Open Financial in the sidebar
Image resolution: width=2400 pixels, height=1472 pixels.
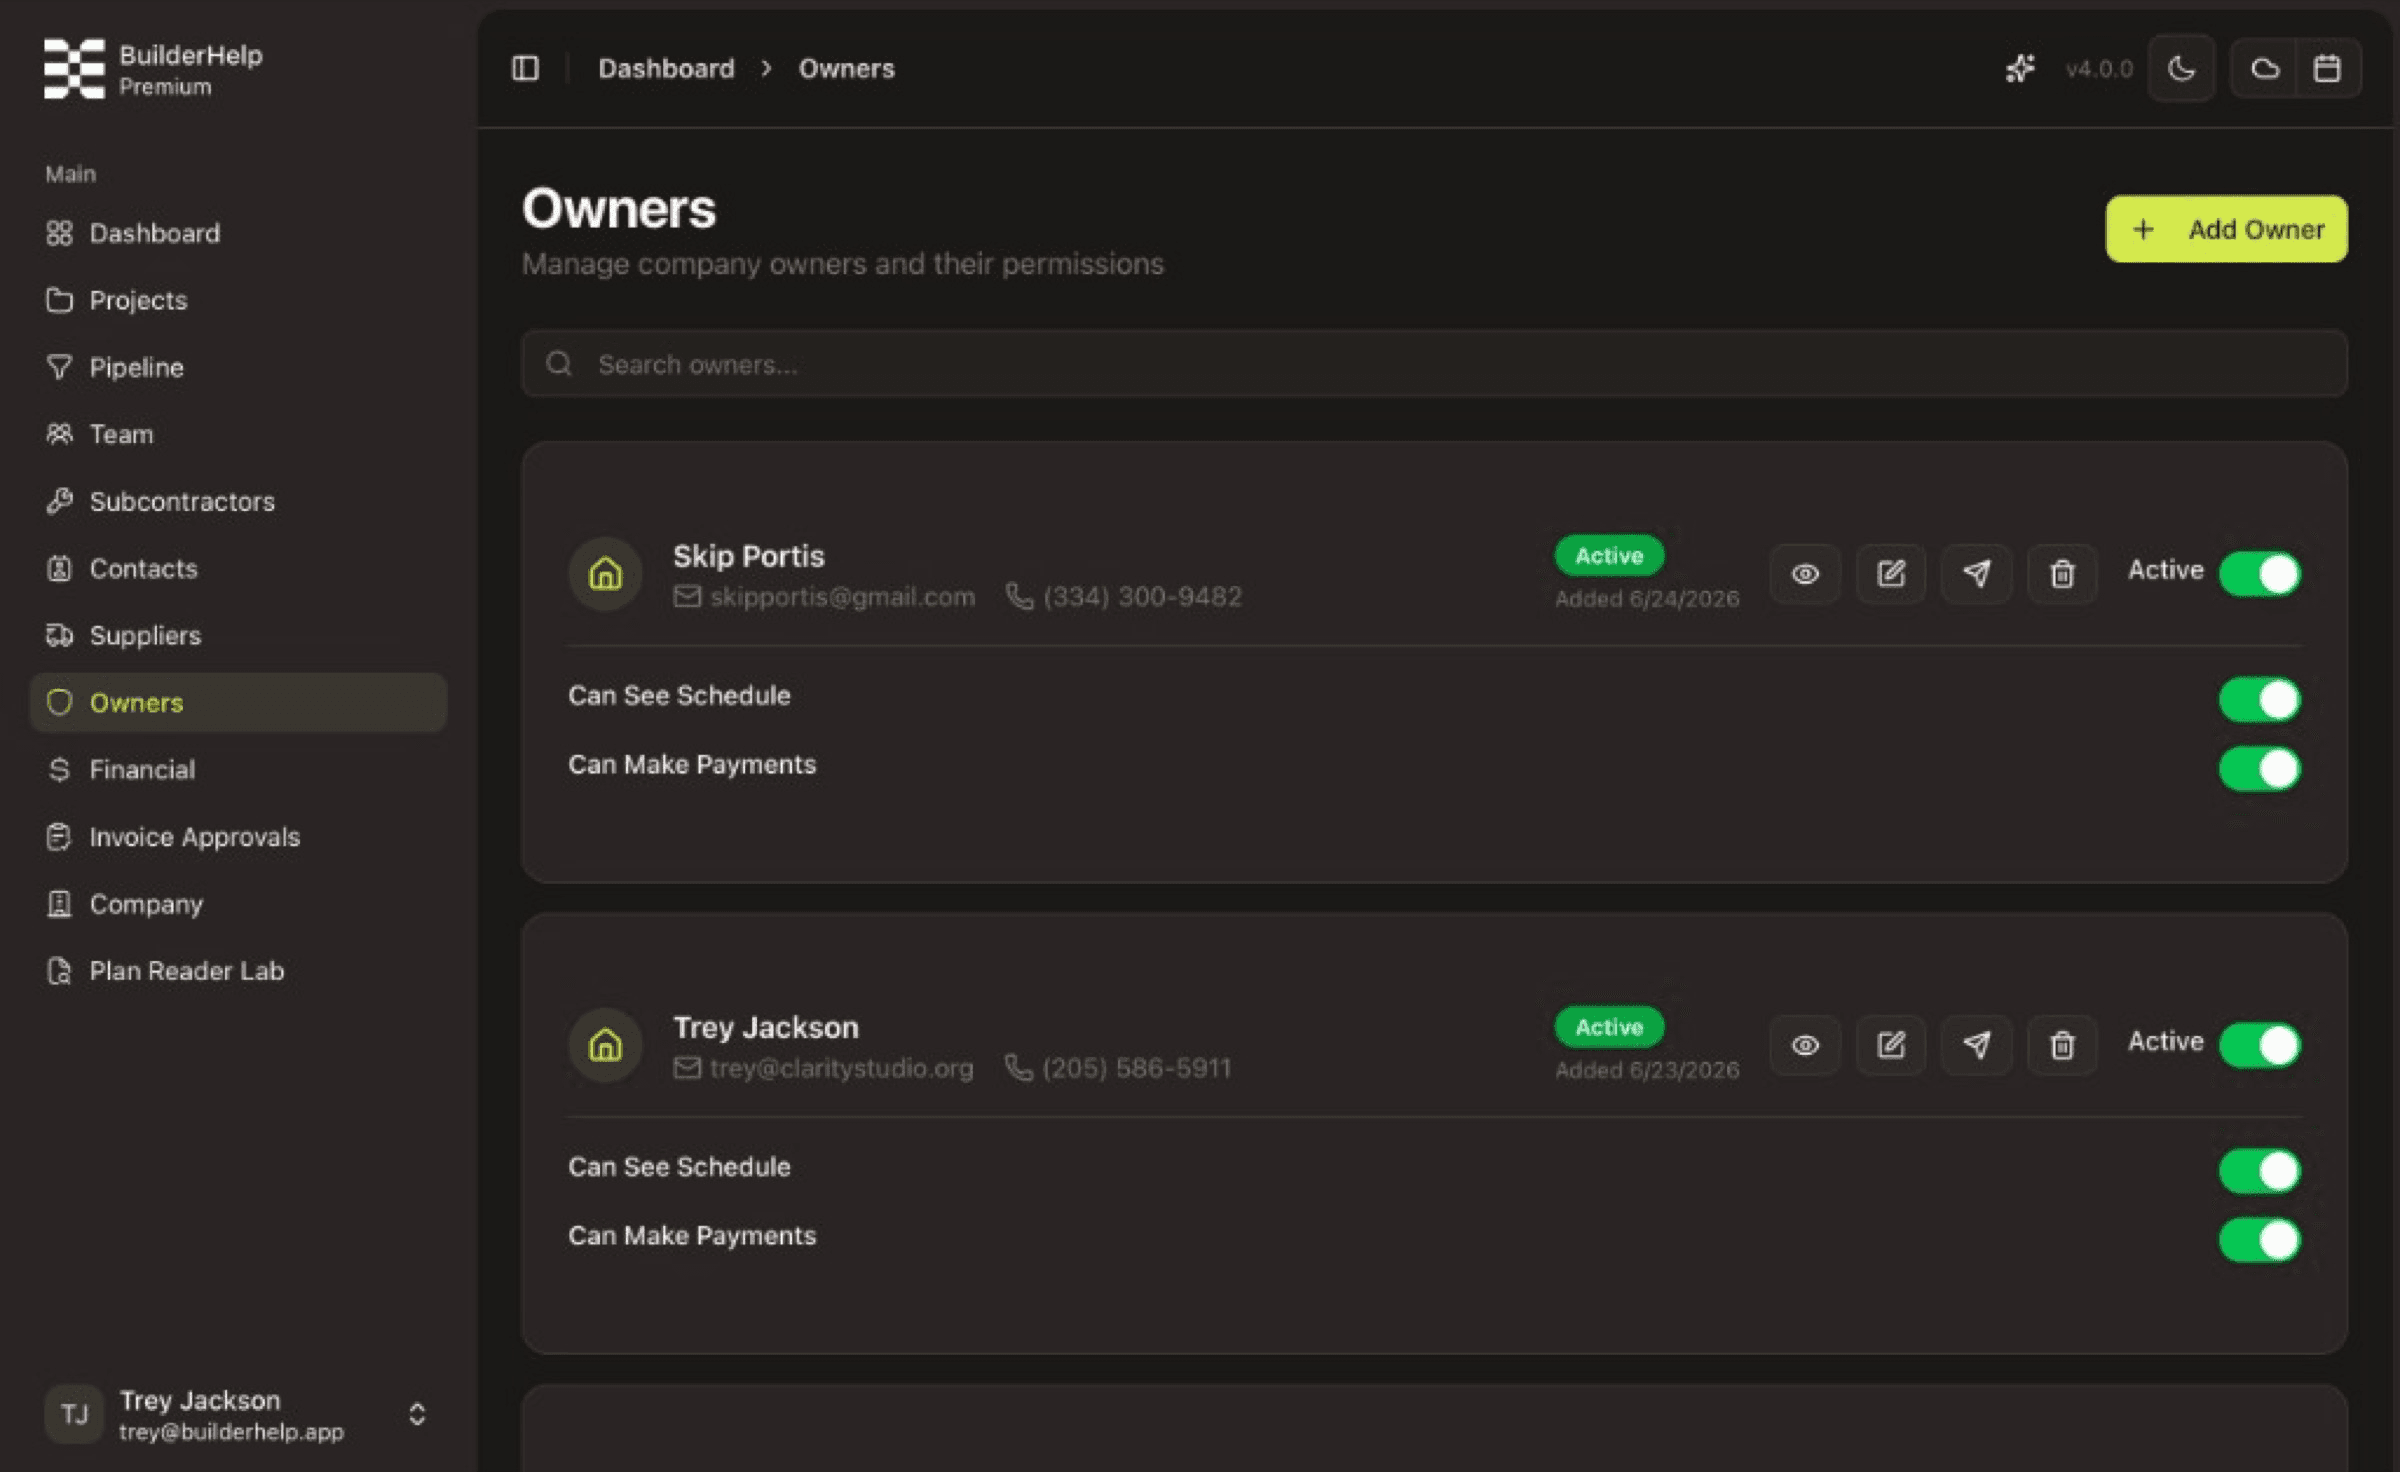point(238,769)
